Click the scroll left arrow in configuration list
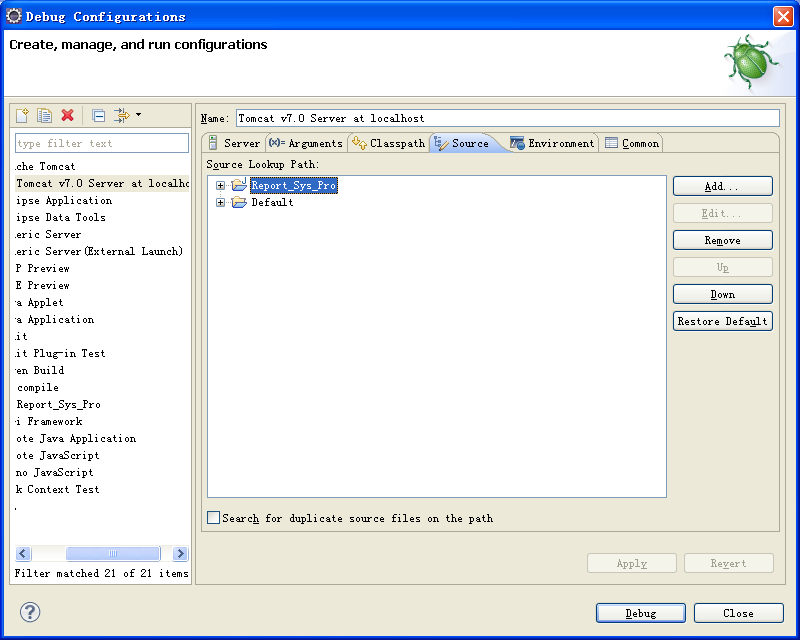The width and height of the screenshot is (800, 640). (23, 554)
